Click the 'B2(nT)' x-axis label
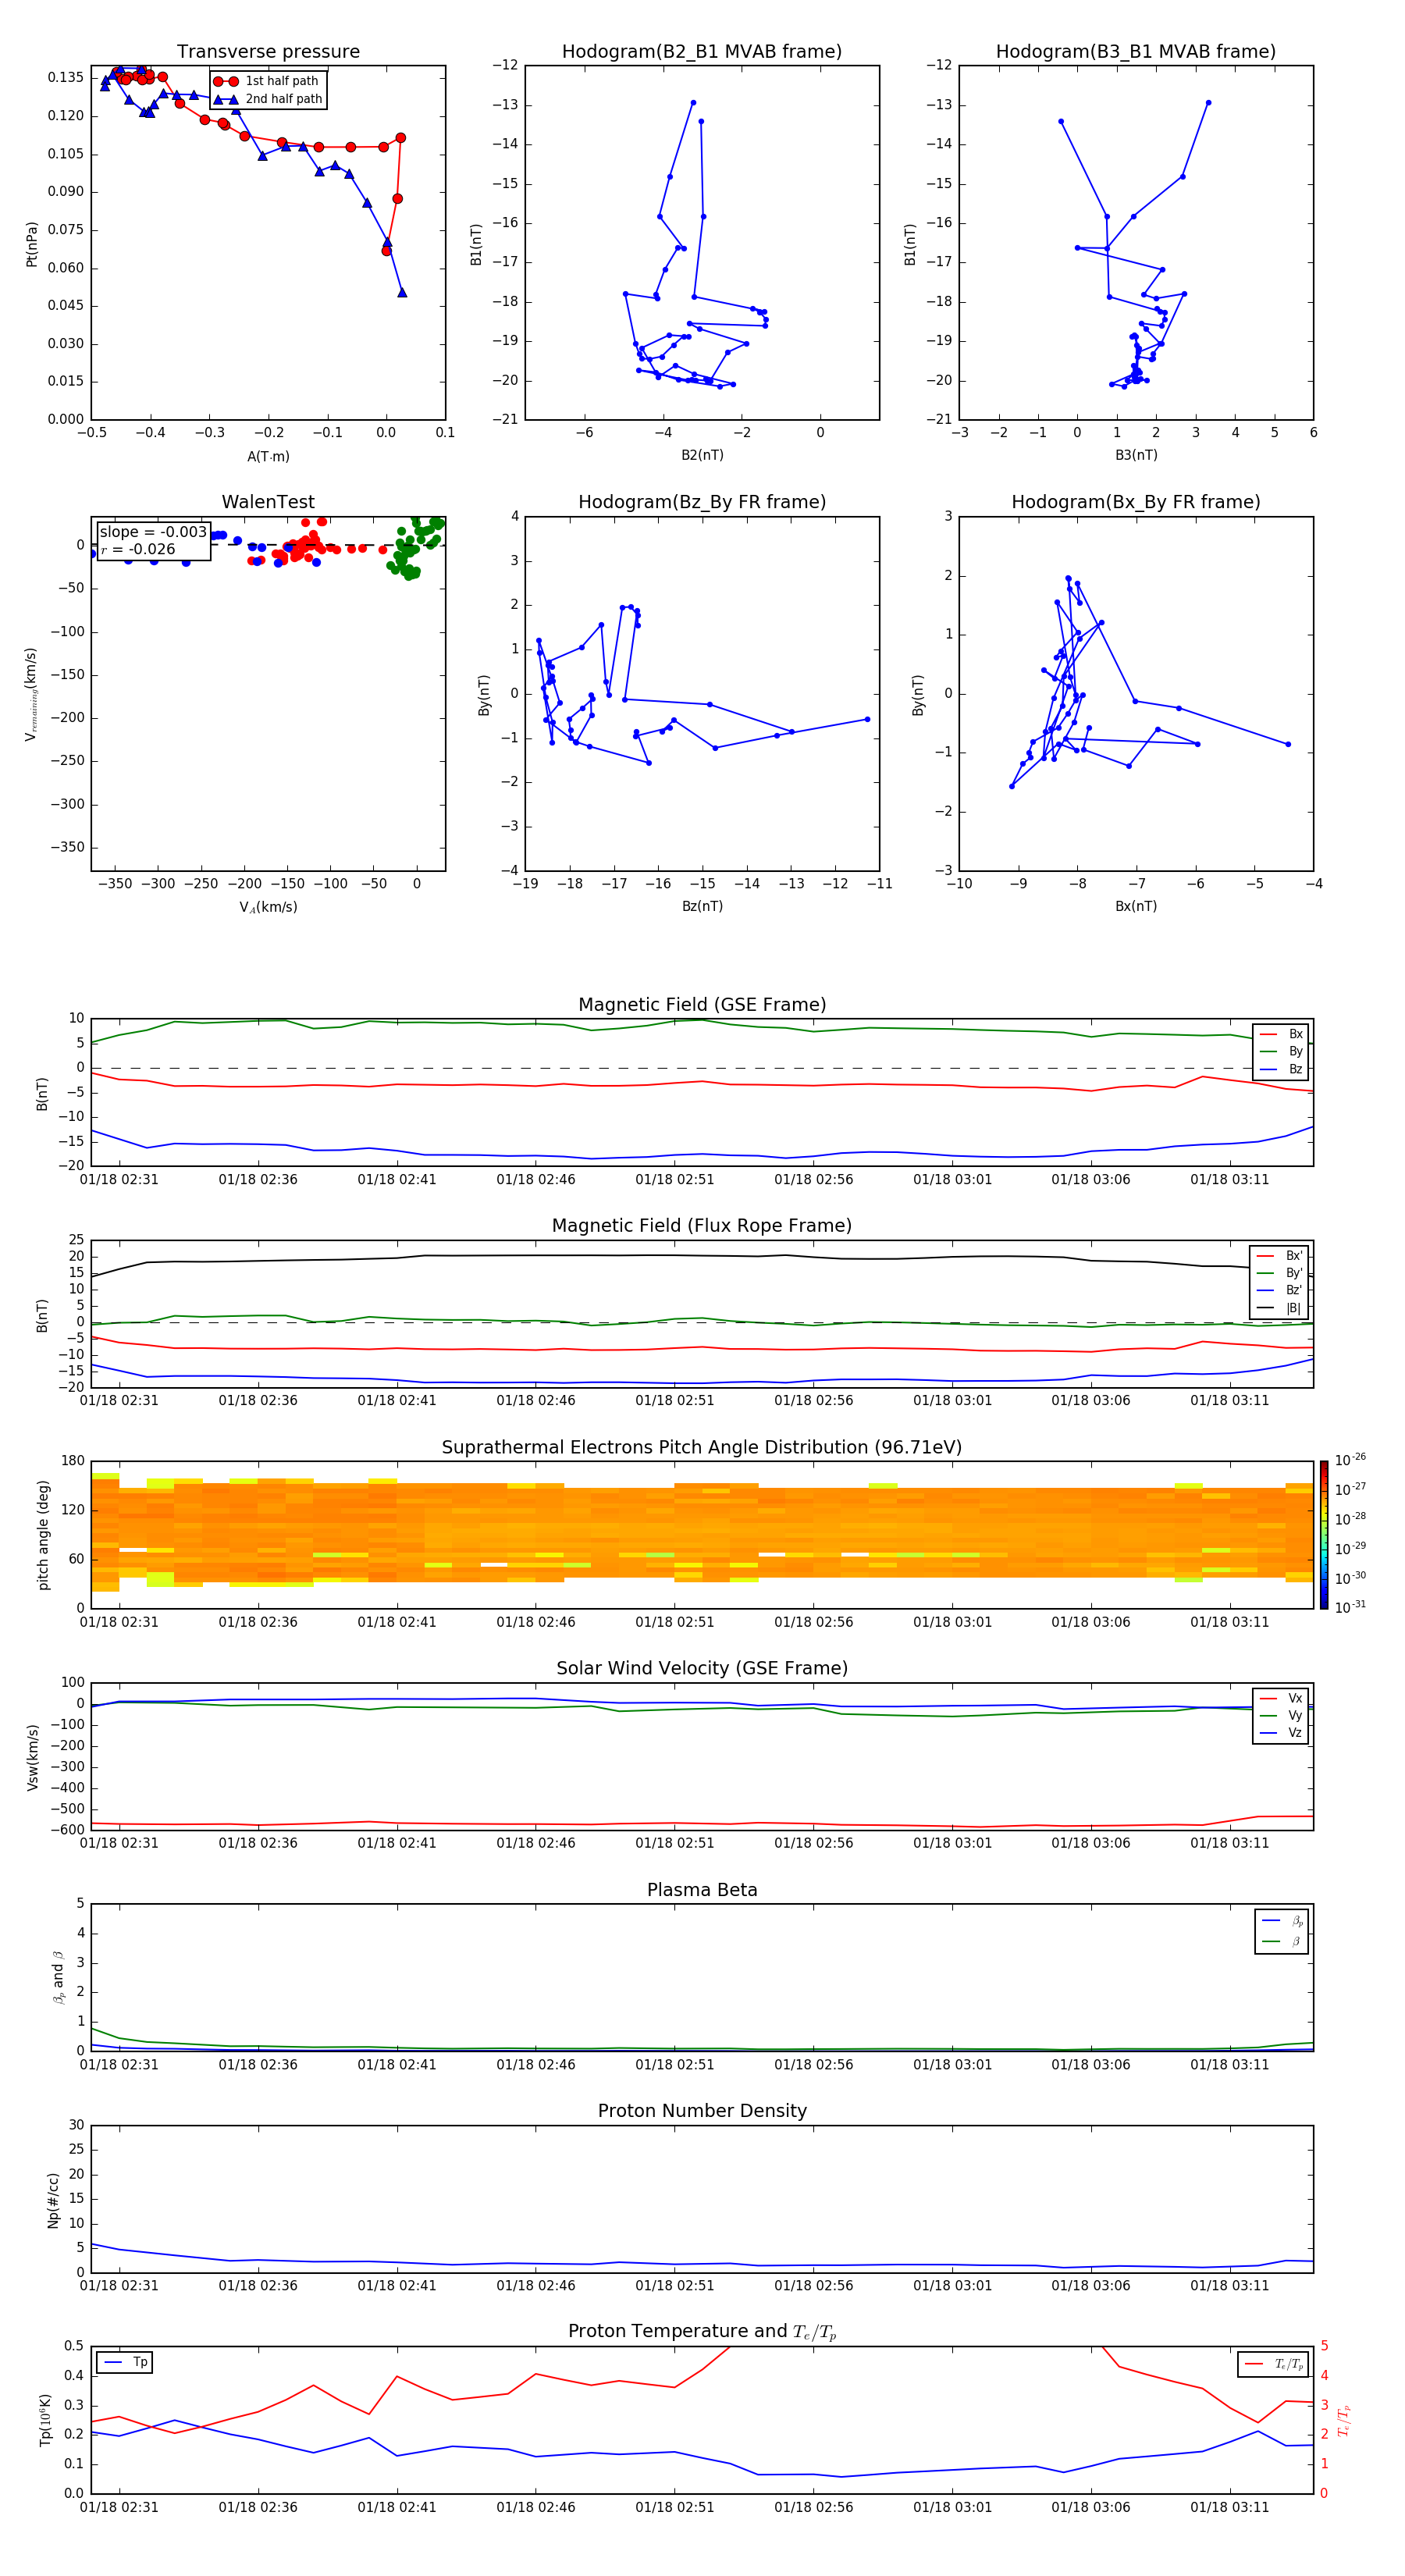The height and width of the screenshot is (2576, 1405). [x=702, y=455]
